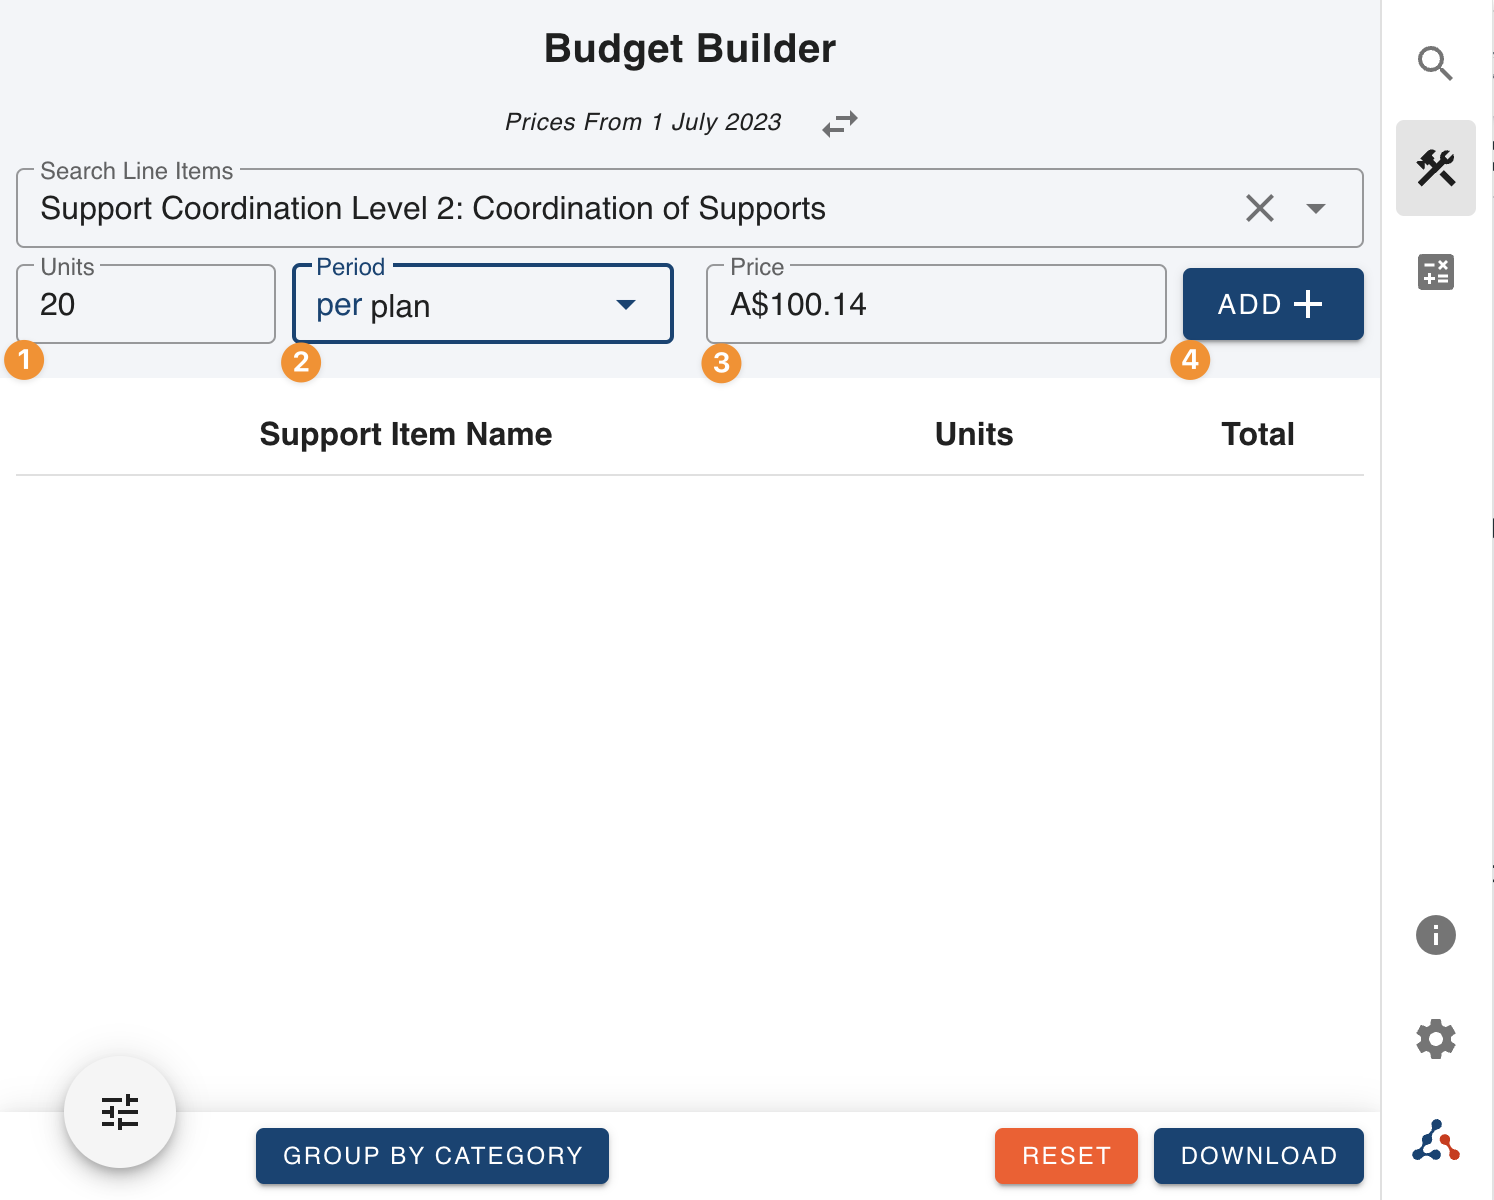Open the floating sliders filter button

pyautogui.click(x=120, y=1112)
